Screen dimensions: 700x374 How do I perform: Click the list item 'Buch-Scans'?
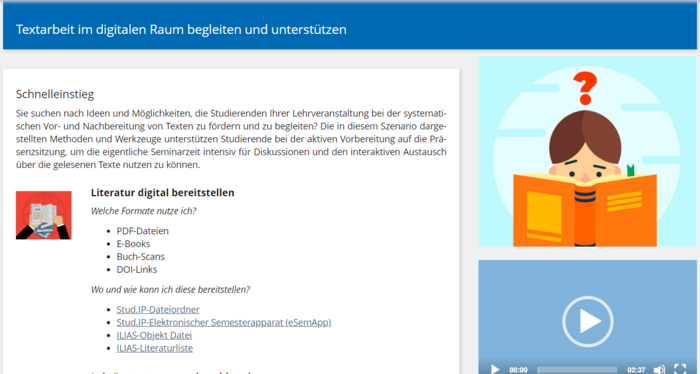tap(141, 257)
